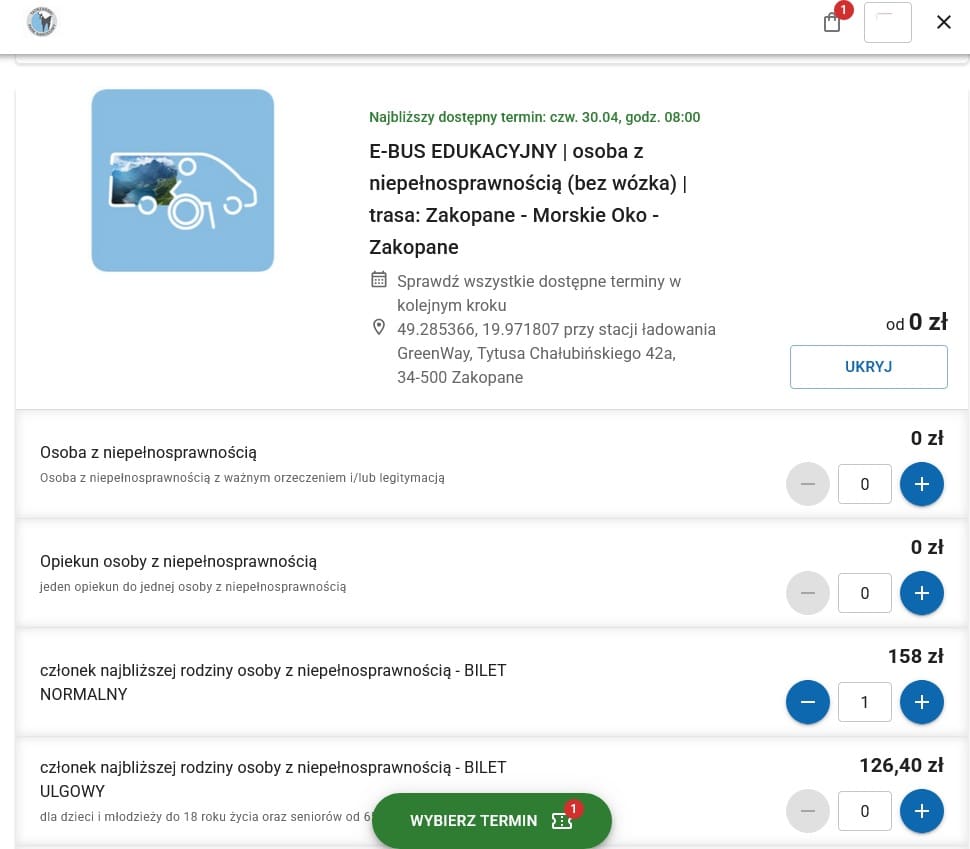Click the BILET NORMALNY quantity field

point(864,702)
